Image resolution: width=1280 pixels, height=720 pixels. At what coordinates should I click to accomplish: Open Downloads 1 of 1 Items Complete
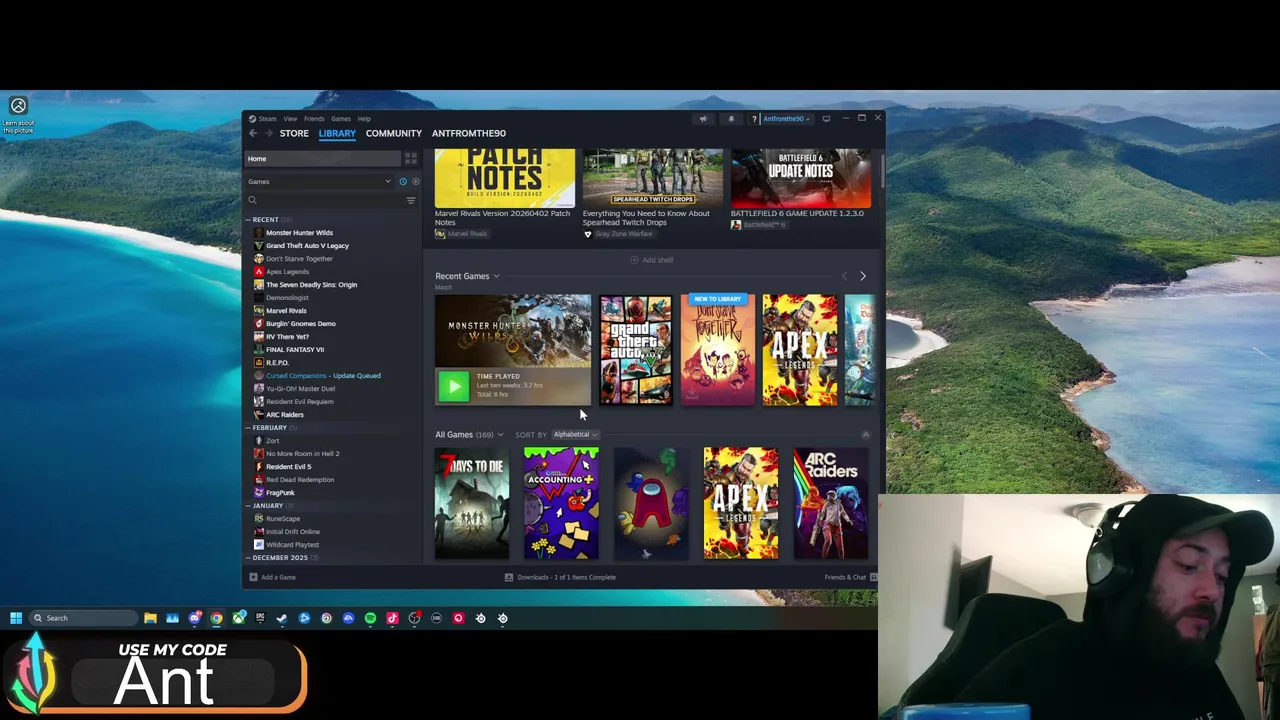click(566, 577)
